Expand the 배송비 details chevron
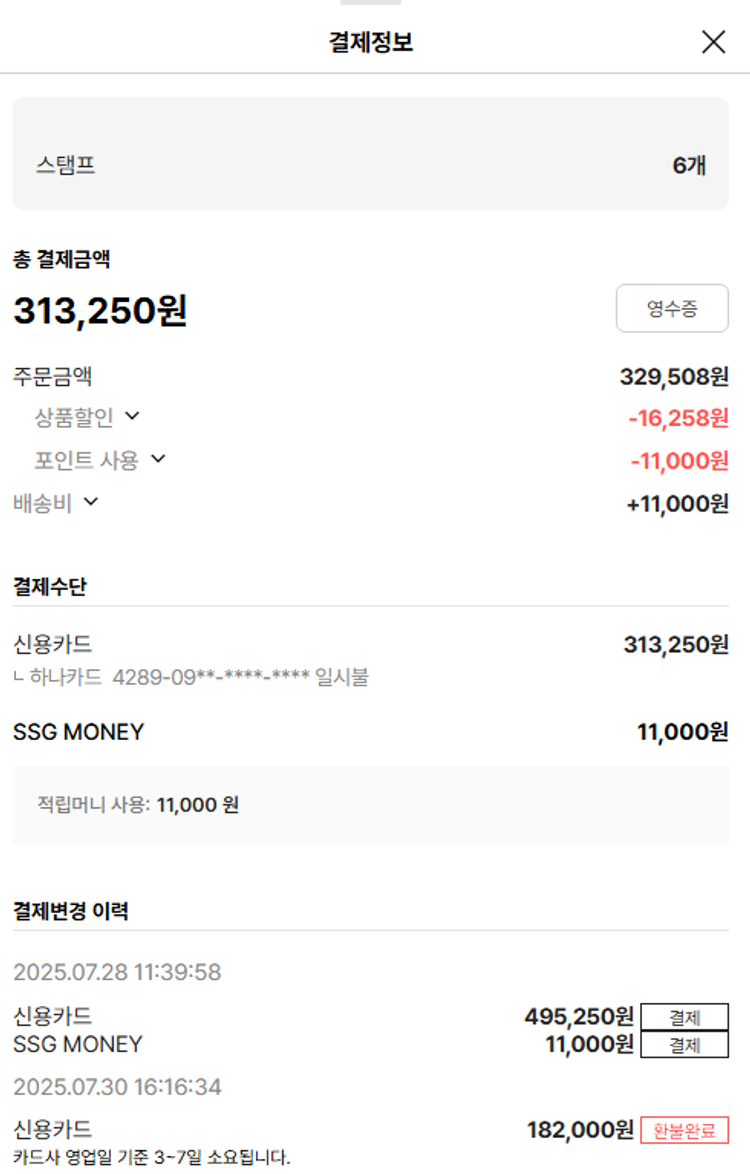 click(x=91, y=502)
